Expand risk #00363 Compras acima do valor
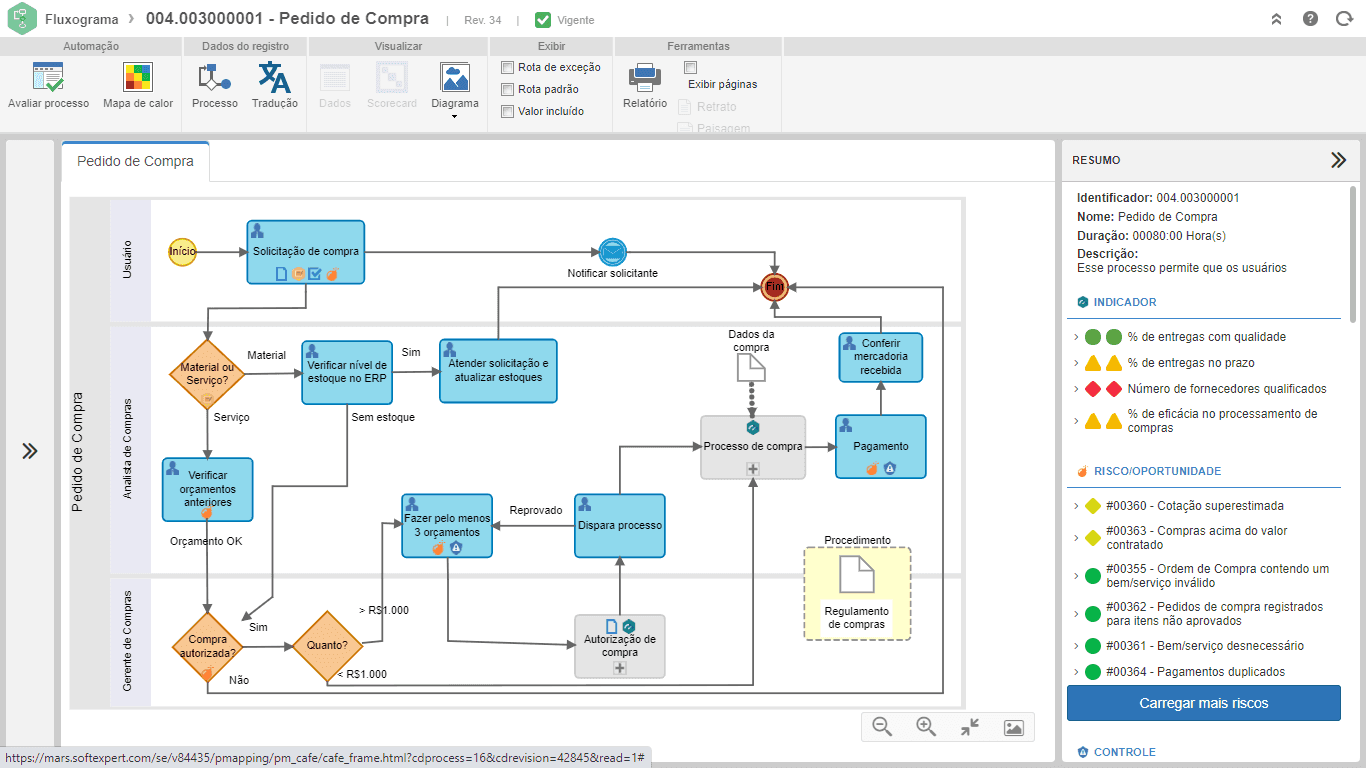Viewport: 1366px width, 768px height. (x=1076, y=538)
